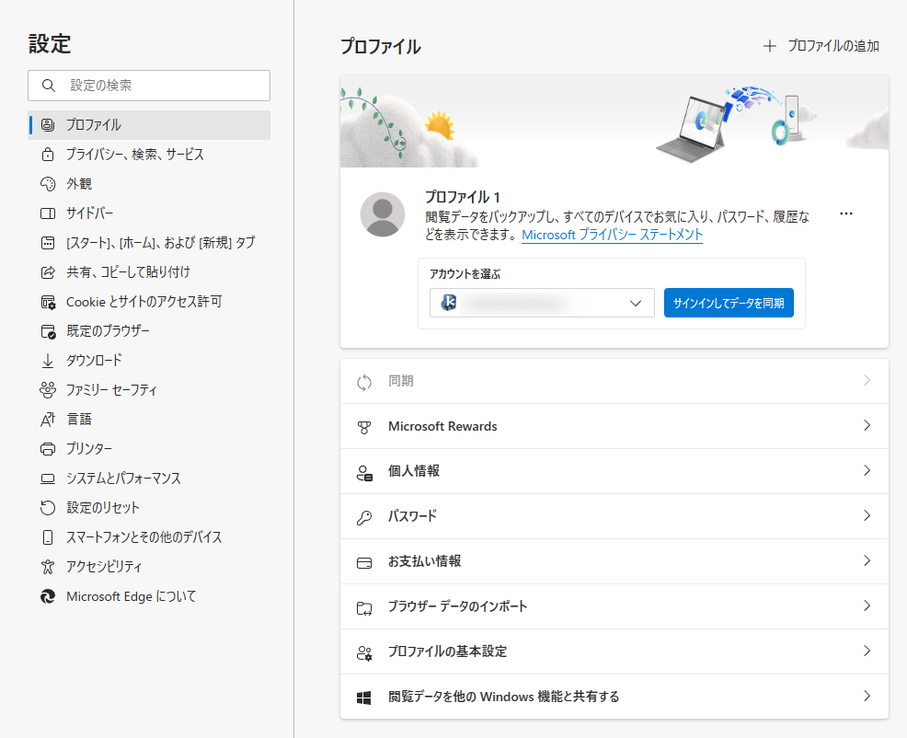The width and height of the screenshot is (907, 738).
Task: Open スマートフォンとその他のデバイス settings
Action: pos(149,537)
